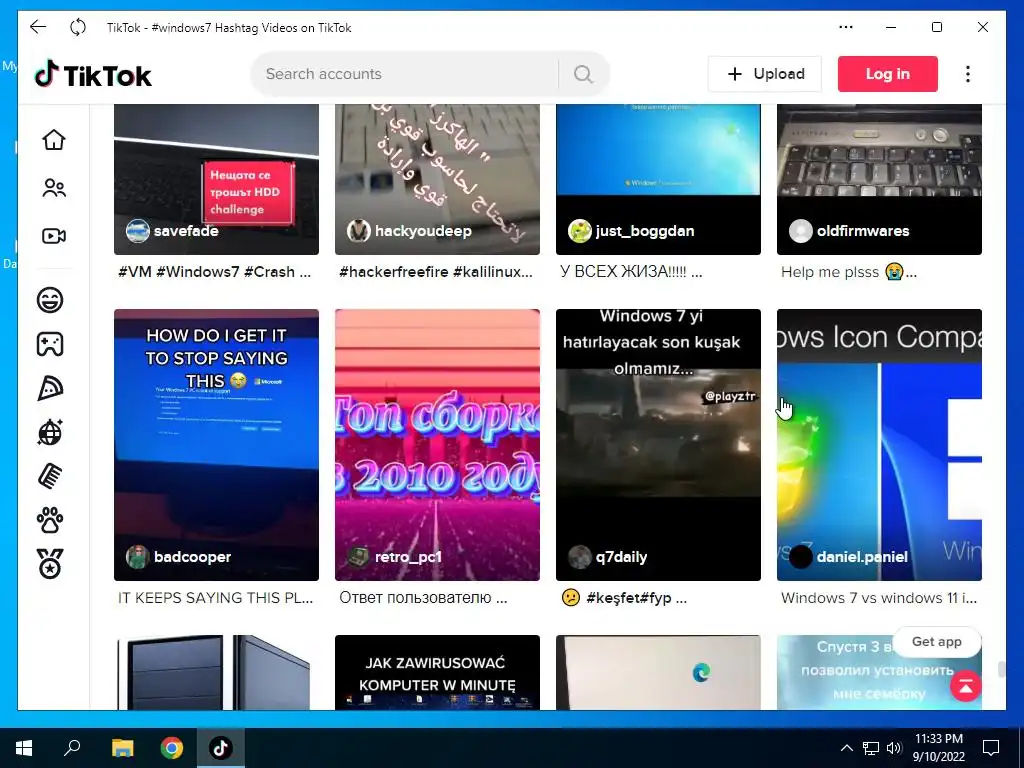This screenshot has width=1024, height=768.
Task: Open the savefade HDD challenge video thumbnail
Action: (216, 179)
